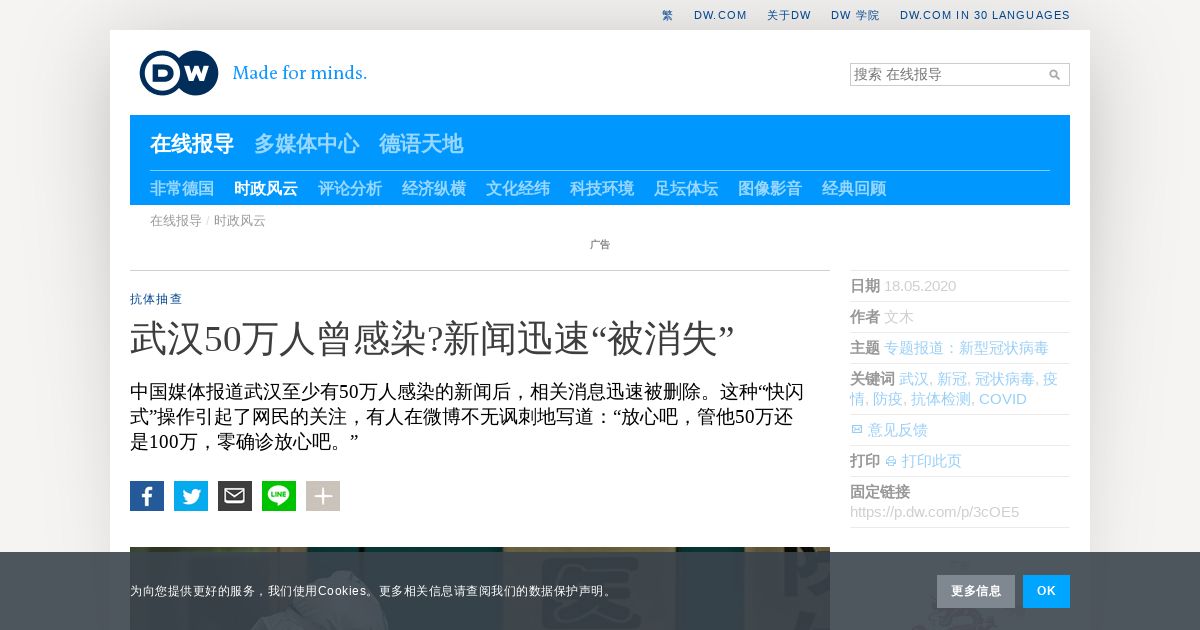Screen dimensions: 1200x630
Task: Click the search magnifier icon
Action: (x=1054, y=75)
